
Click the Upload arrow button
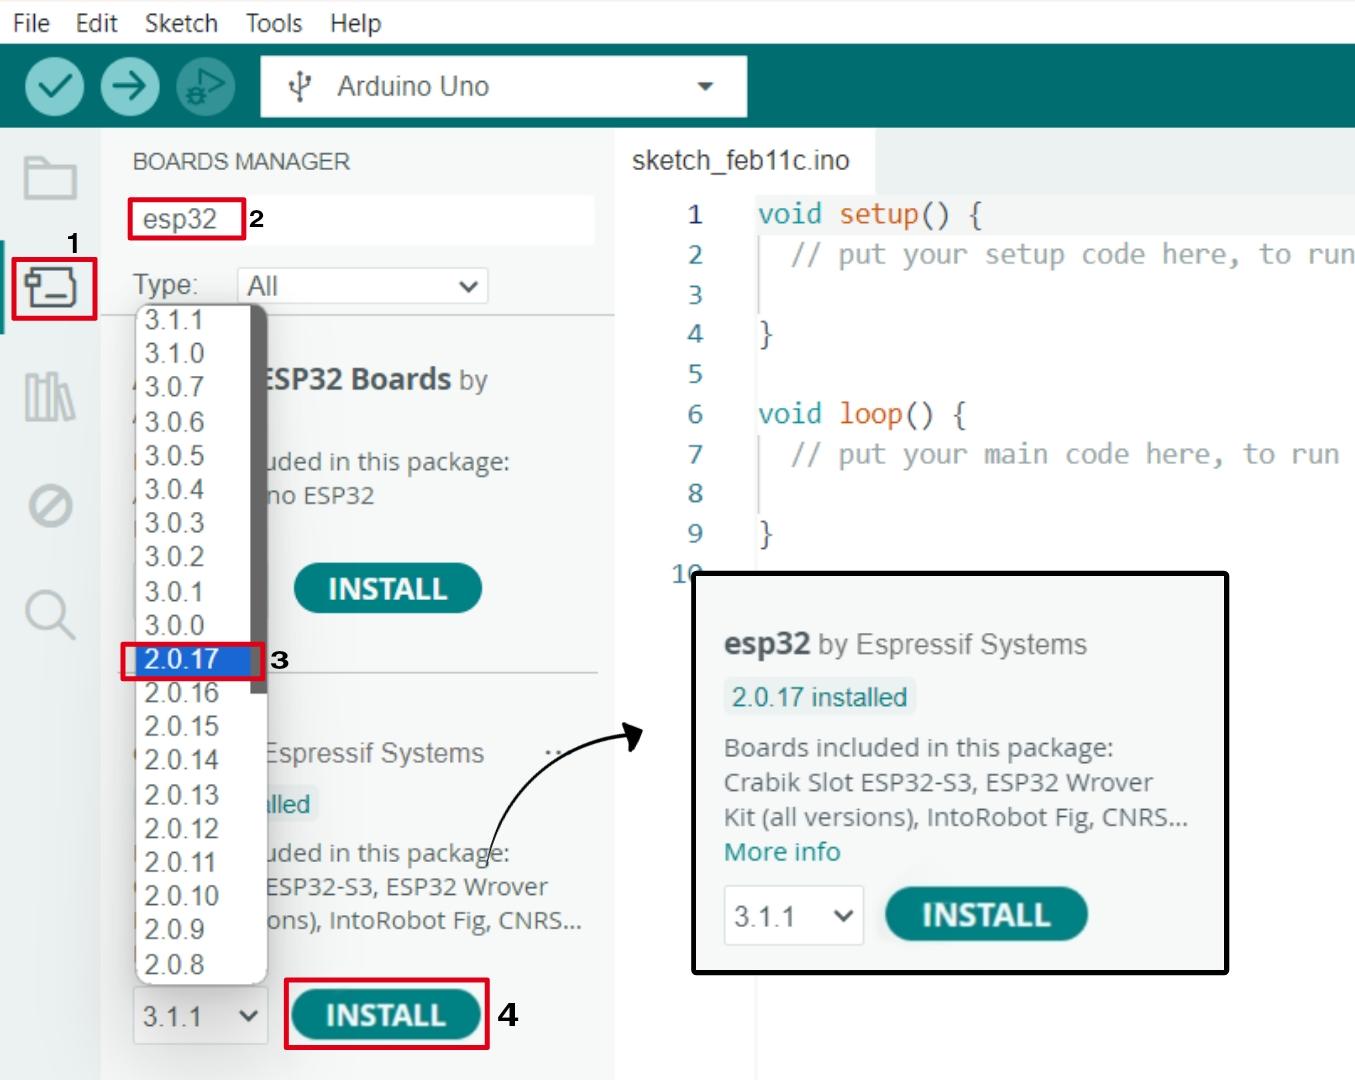(130, 86)
